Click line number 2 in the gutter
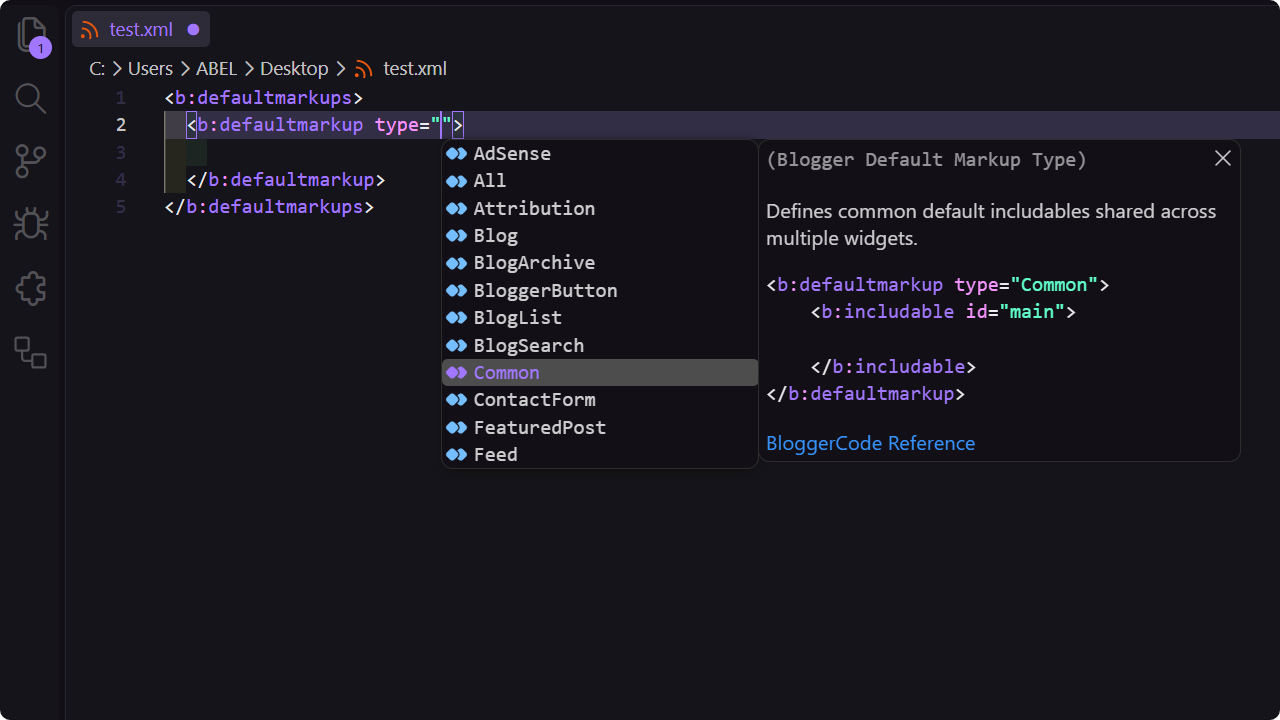The image size is (1280, 720). click(x=121, y=125)
